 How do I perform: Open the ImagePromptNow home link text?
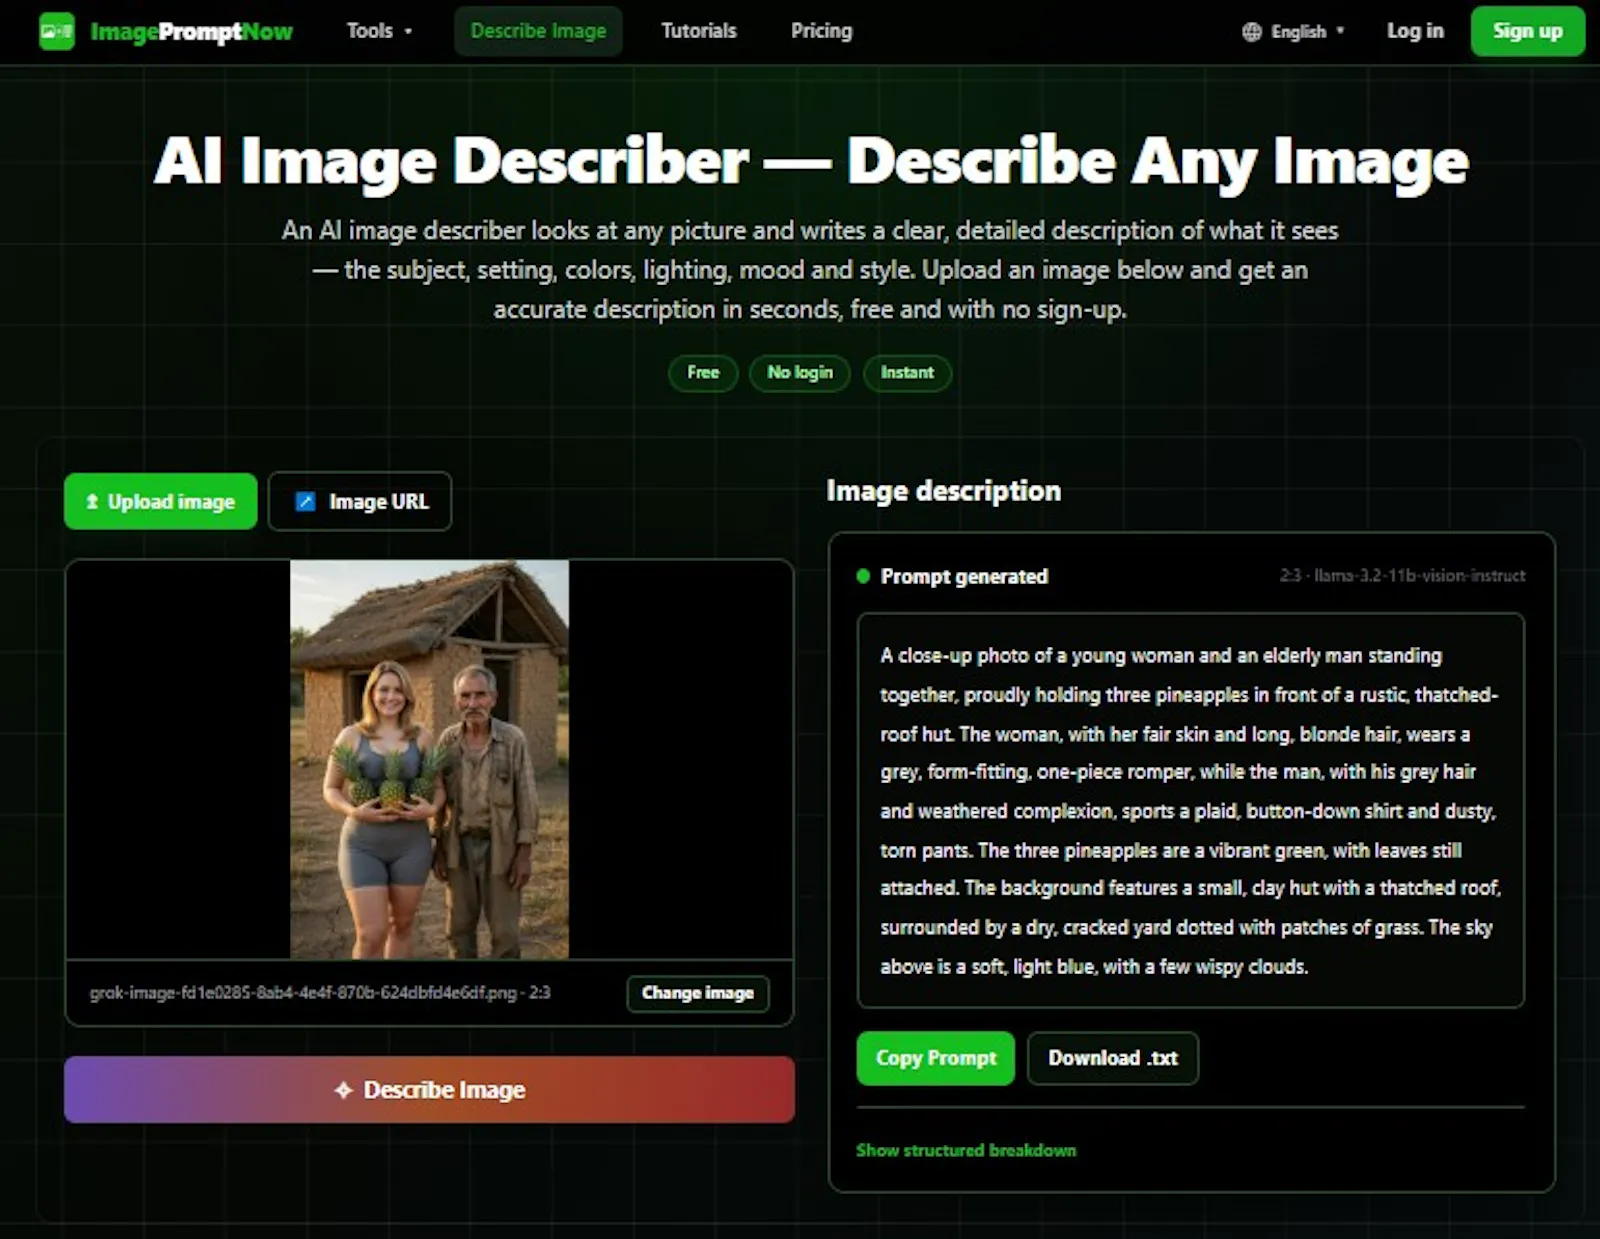tap(191, 31)
